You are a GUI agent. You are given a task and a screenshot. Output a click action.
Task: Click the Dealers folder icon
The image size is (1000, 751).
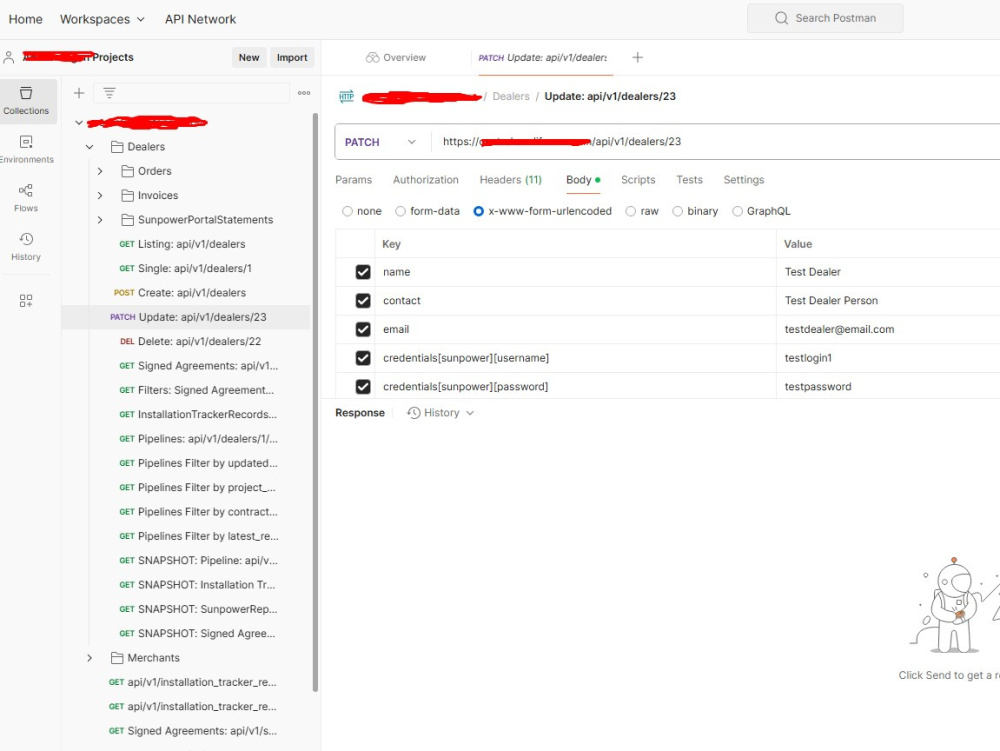coord(117,147)
